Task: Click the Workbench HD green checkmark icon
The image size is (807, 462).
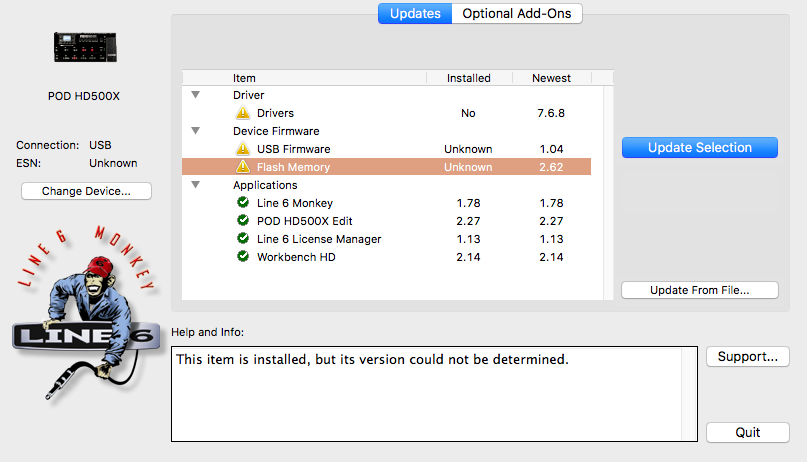Action: click(243, 257)
